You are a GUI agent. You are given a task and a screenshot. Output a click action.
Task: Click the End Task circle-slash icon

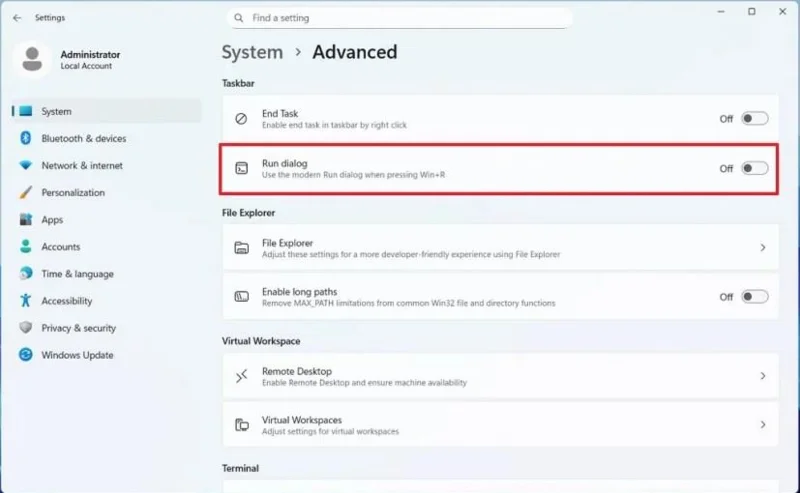(241, 119)
